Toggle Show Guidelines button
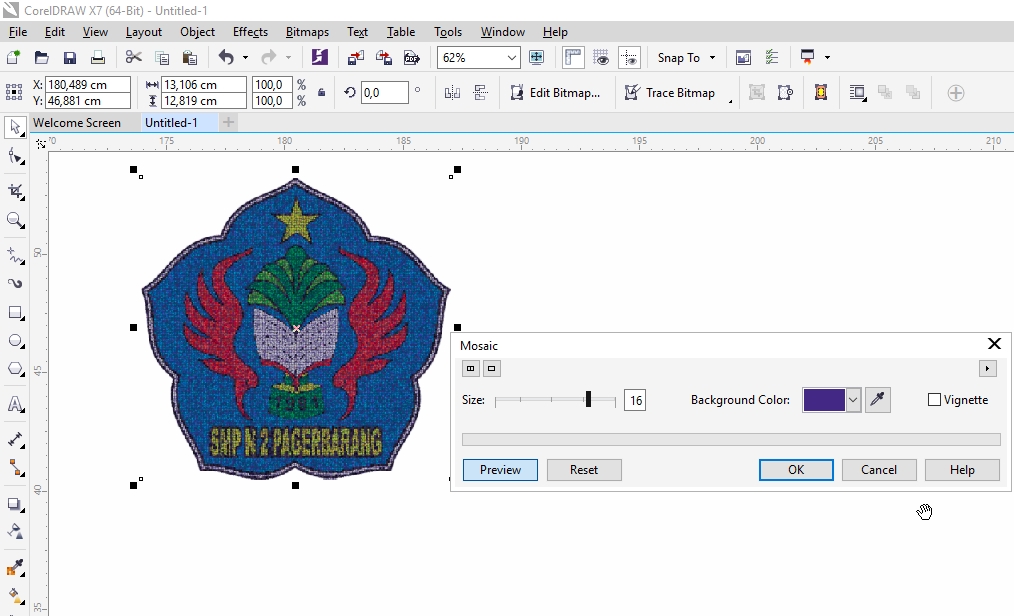Screen dimensions: 1014x616 click(629, 58)
